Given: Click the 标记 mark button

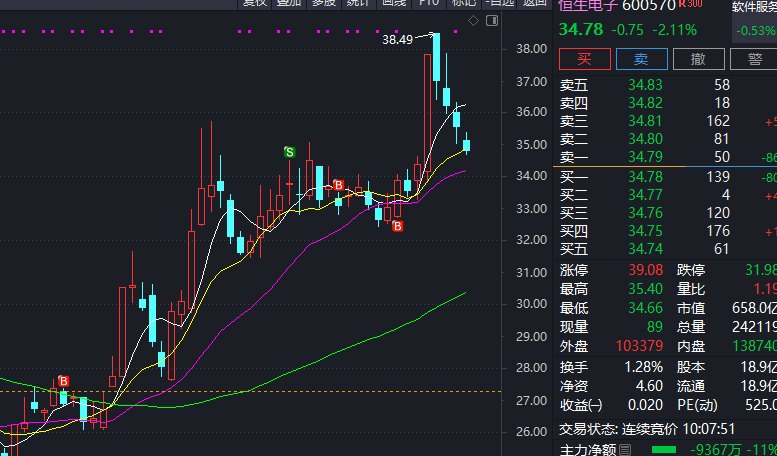Looking at the screenshot, I should (x=464, y=2).
